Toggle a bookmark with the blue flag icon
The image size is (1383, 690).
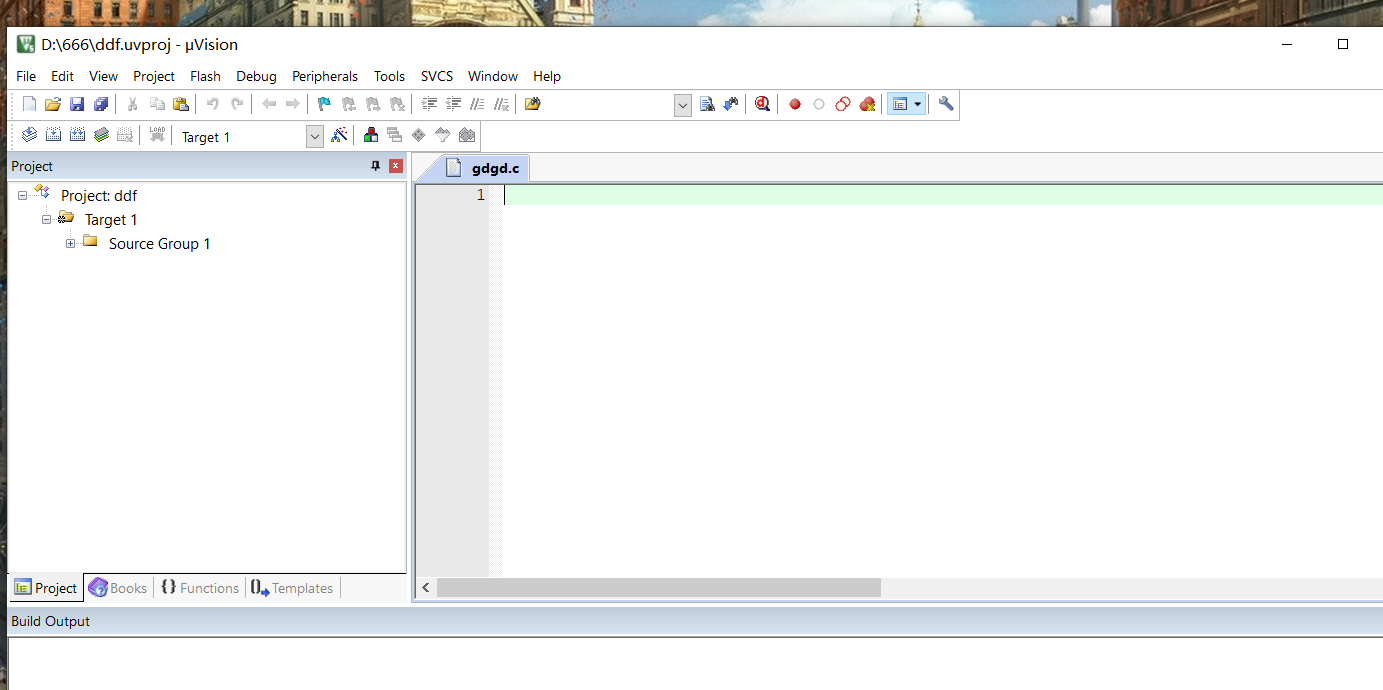tap(324, 104)
